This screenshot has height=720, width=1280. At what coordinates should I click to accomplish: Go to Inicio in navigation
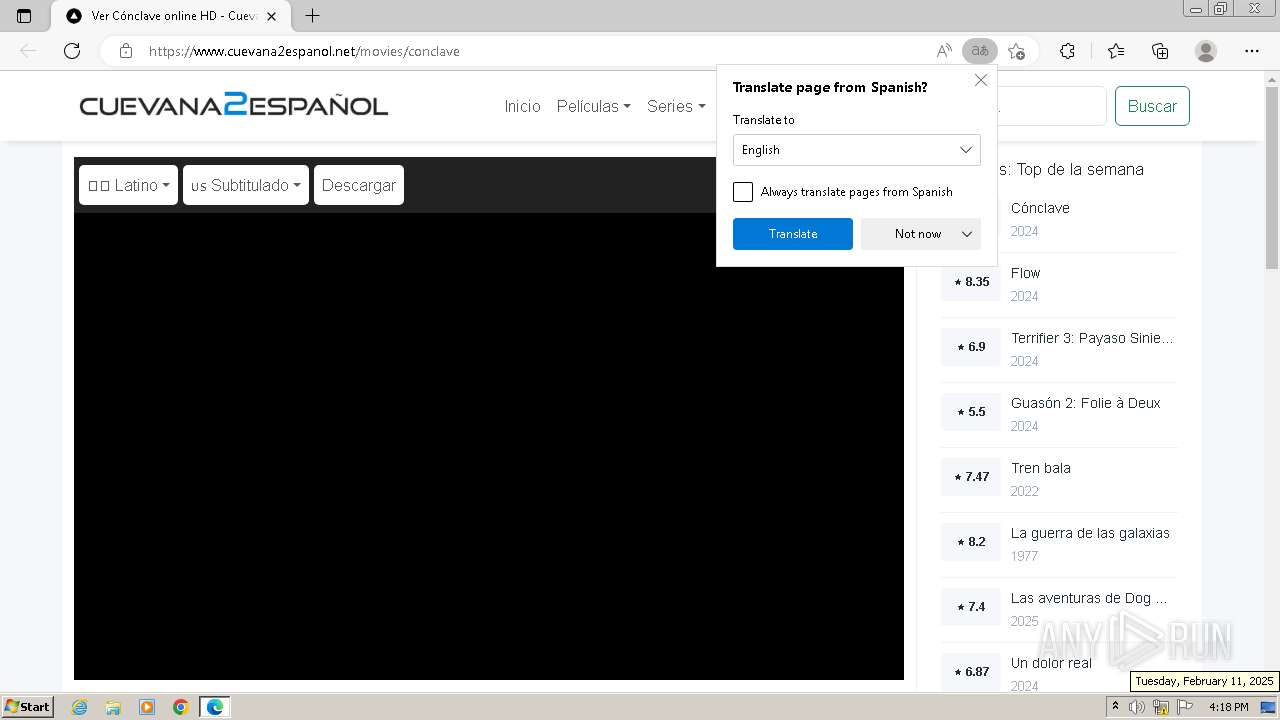pos(522,106)
